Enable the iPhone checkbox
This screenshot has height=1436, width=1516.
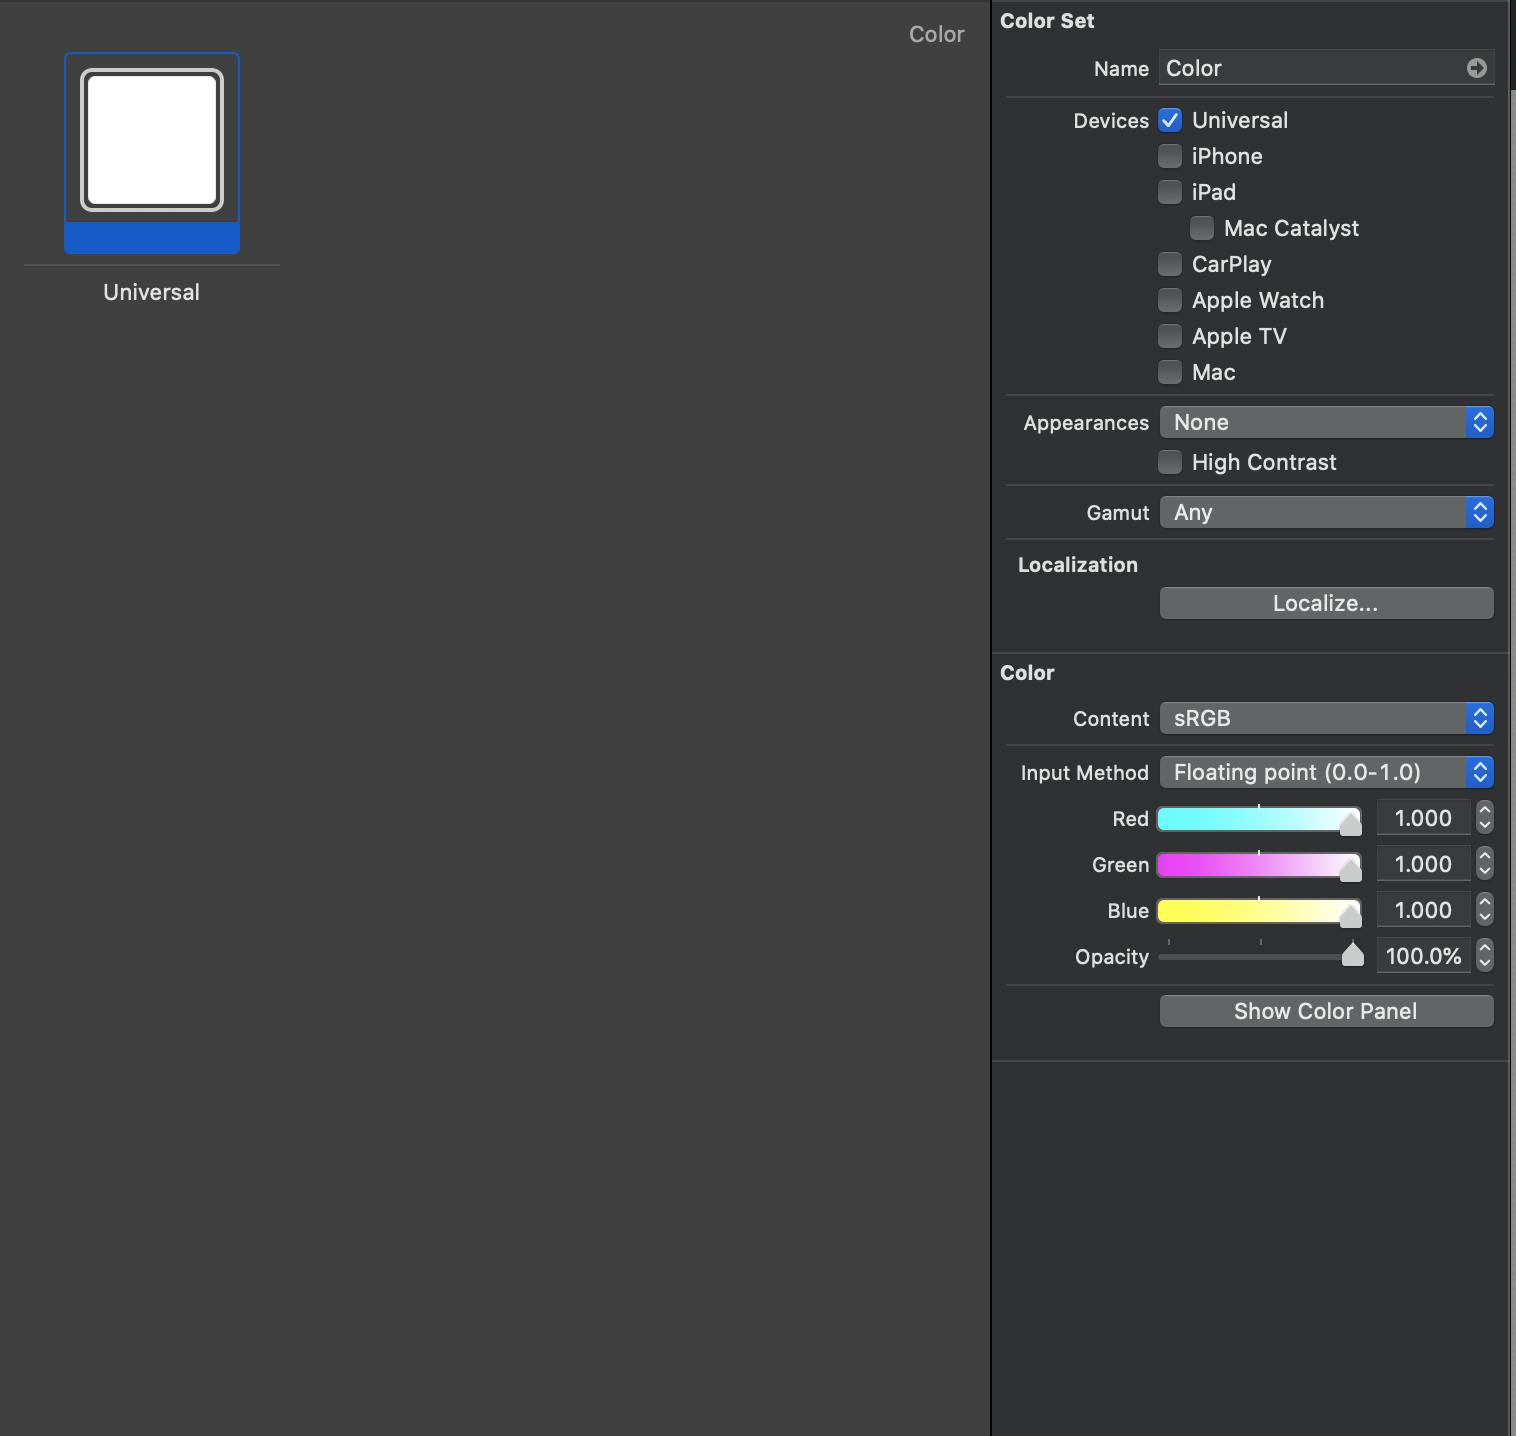[x=1170, y=156]
